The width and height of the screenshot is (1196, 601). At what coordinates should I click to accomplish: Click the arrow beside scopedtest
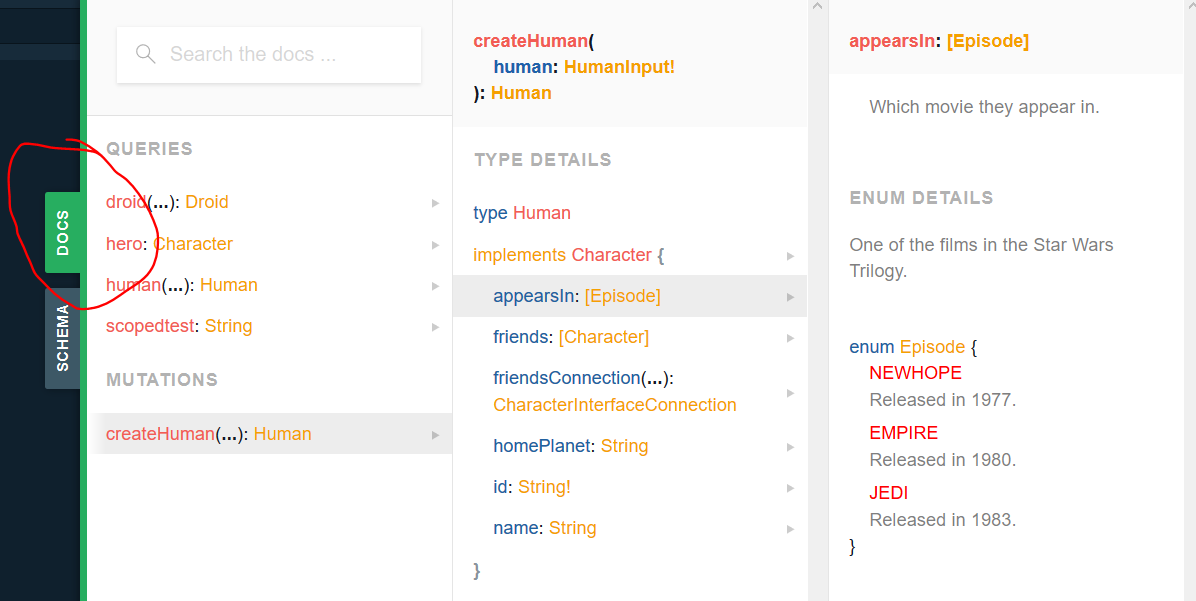click(x=435, y=327)
